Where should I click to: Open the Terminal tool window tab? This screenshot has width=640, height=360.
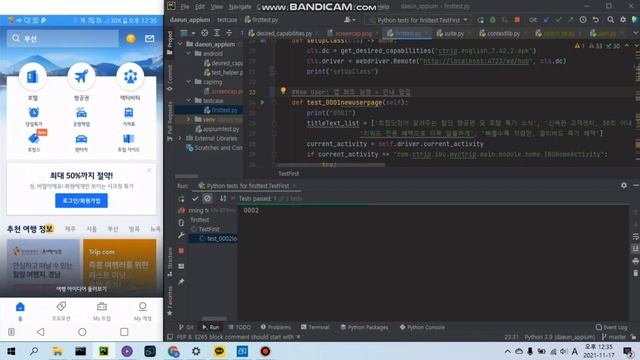[315, 327]
